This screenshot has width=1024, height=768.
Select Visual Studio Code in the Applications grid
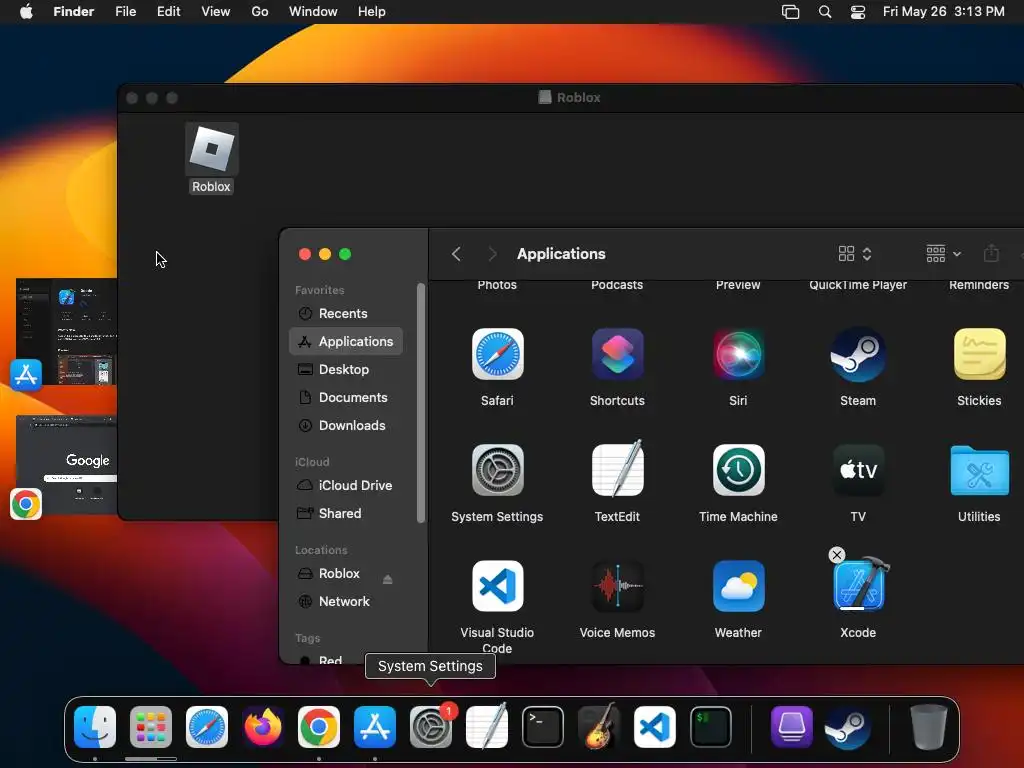[x=497, y=586]
